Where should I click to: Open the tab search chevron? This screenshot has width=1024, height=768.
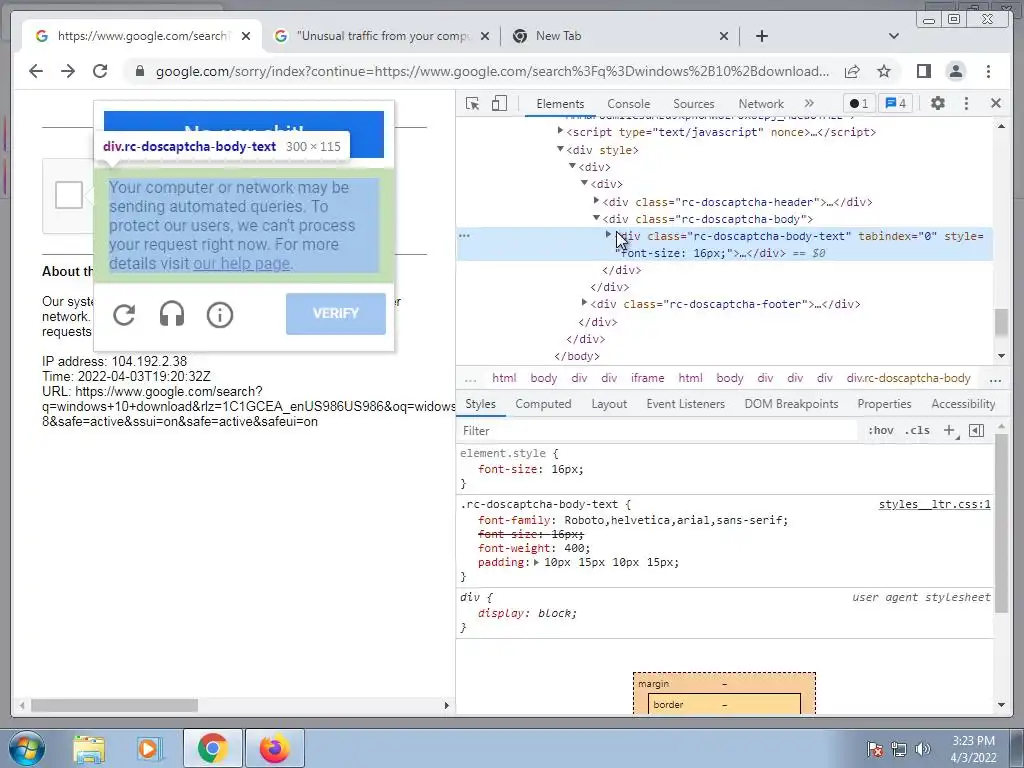894,36
